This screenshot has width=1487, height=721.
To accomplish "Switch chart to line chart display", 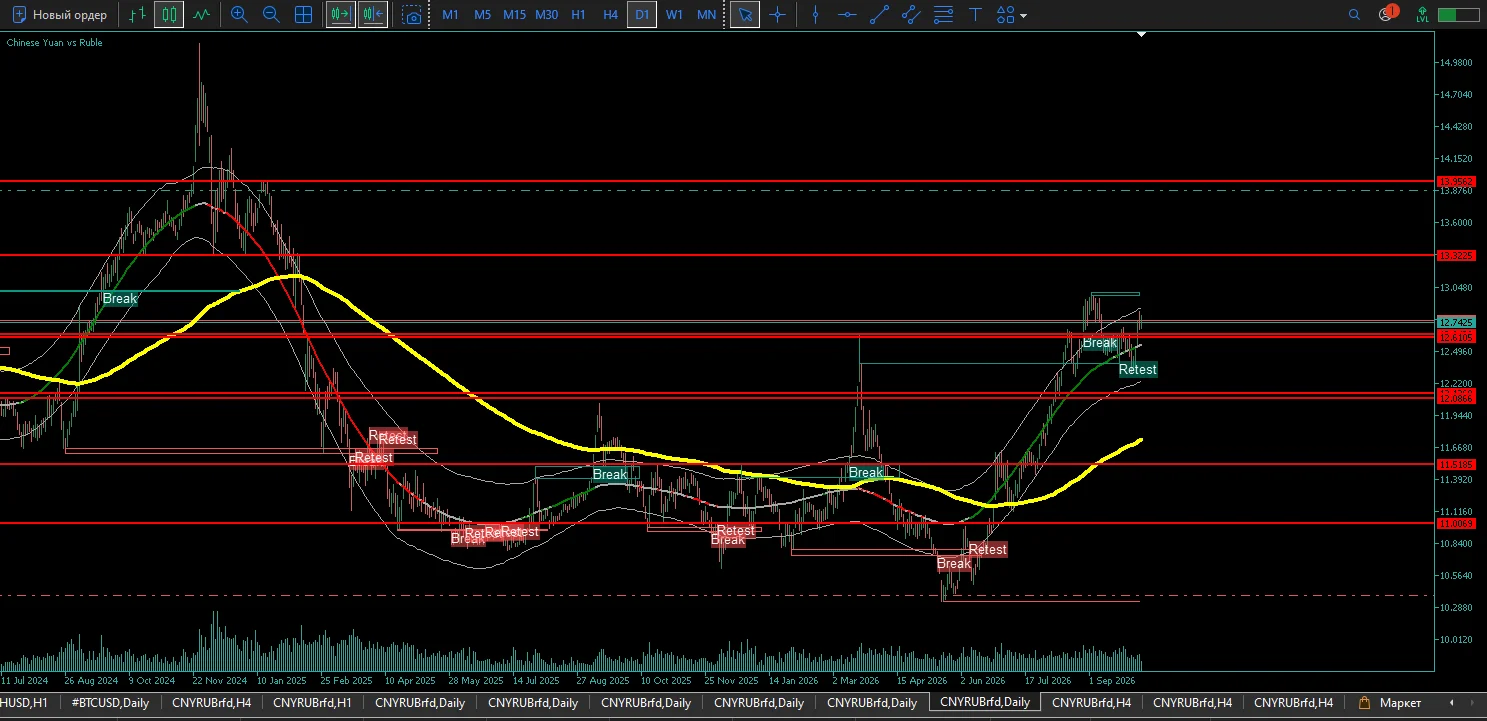I will (x=202, y=15).
